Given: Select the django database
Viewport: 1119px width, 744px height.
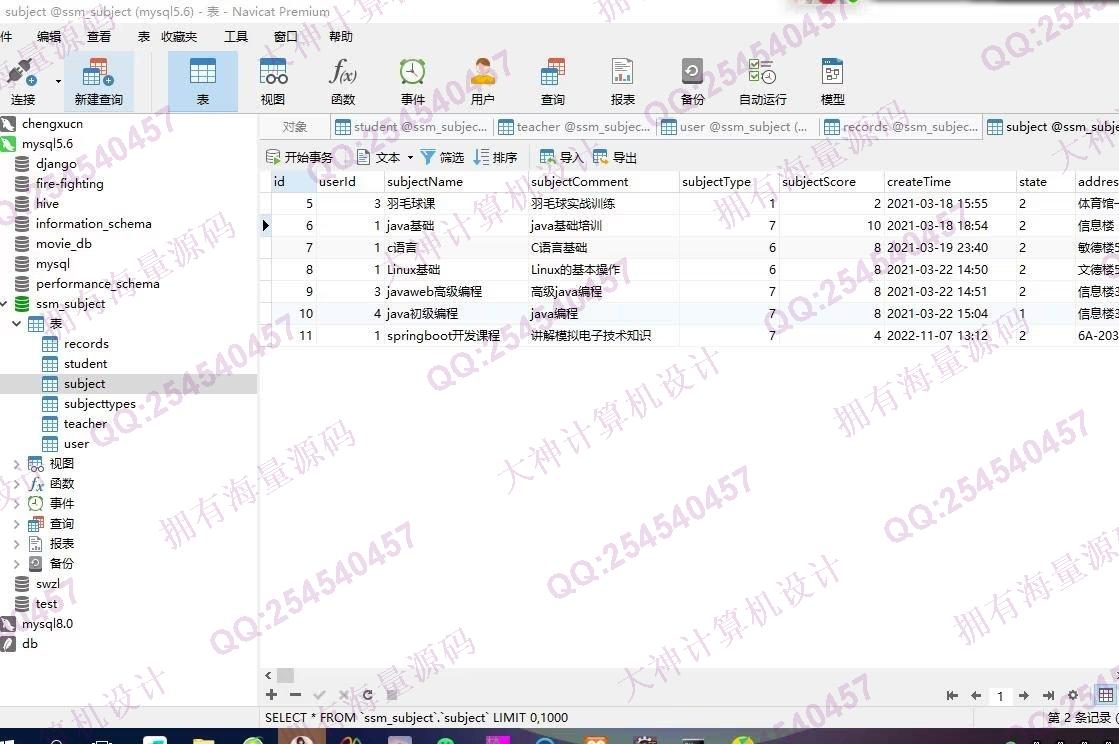Looking at the screenshot, I should (x=56, y=164).
